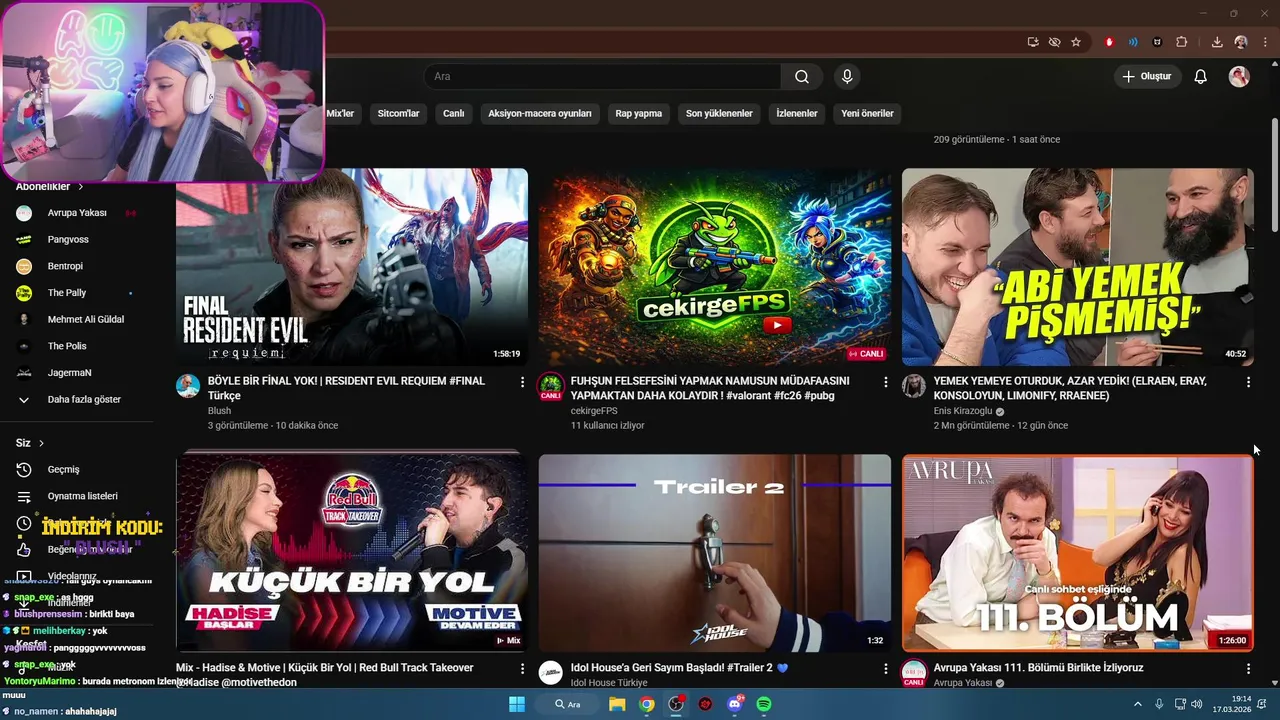
Task: Open Chrome downloads icon
Action: (x=1217, y=42)
